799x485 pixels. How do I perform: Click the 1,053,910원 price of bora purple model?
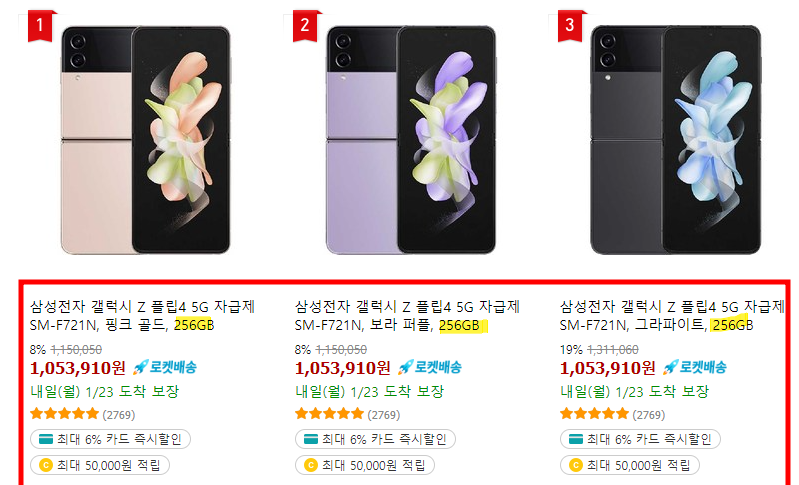pos(342,368)
